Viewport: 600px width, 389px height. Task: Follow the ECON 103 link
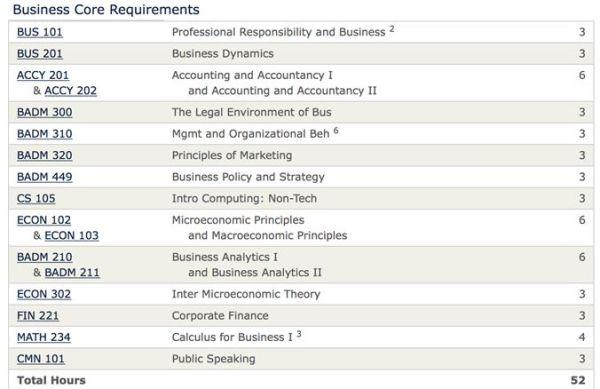click(72, 236)
